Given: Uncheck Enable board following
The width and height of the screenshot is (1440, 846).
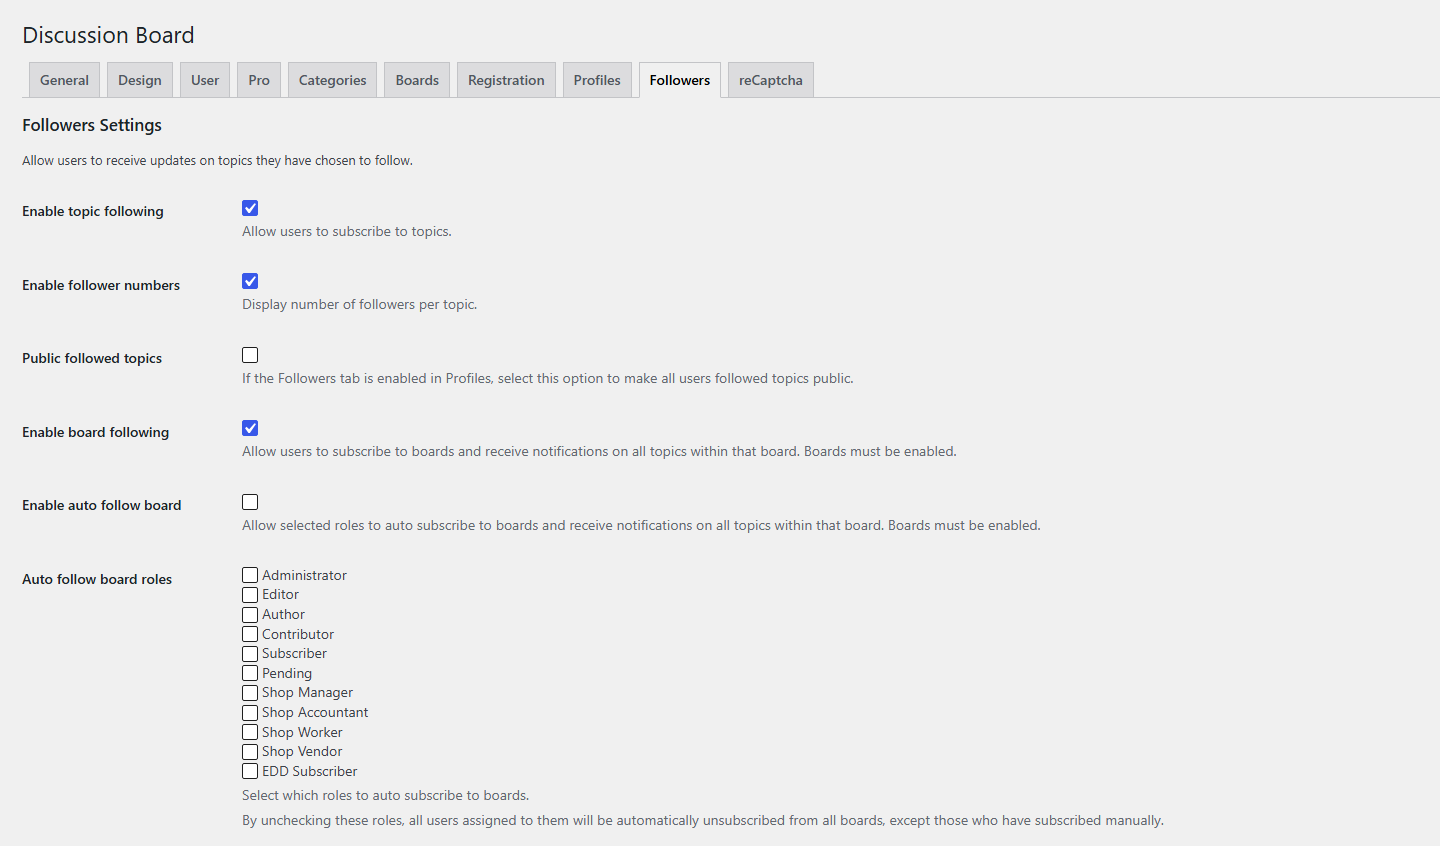Looking at the screenshot, I should [x=250, y=428].
